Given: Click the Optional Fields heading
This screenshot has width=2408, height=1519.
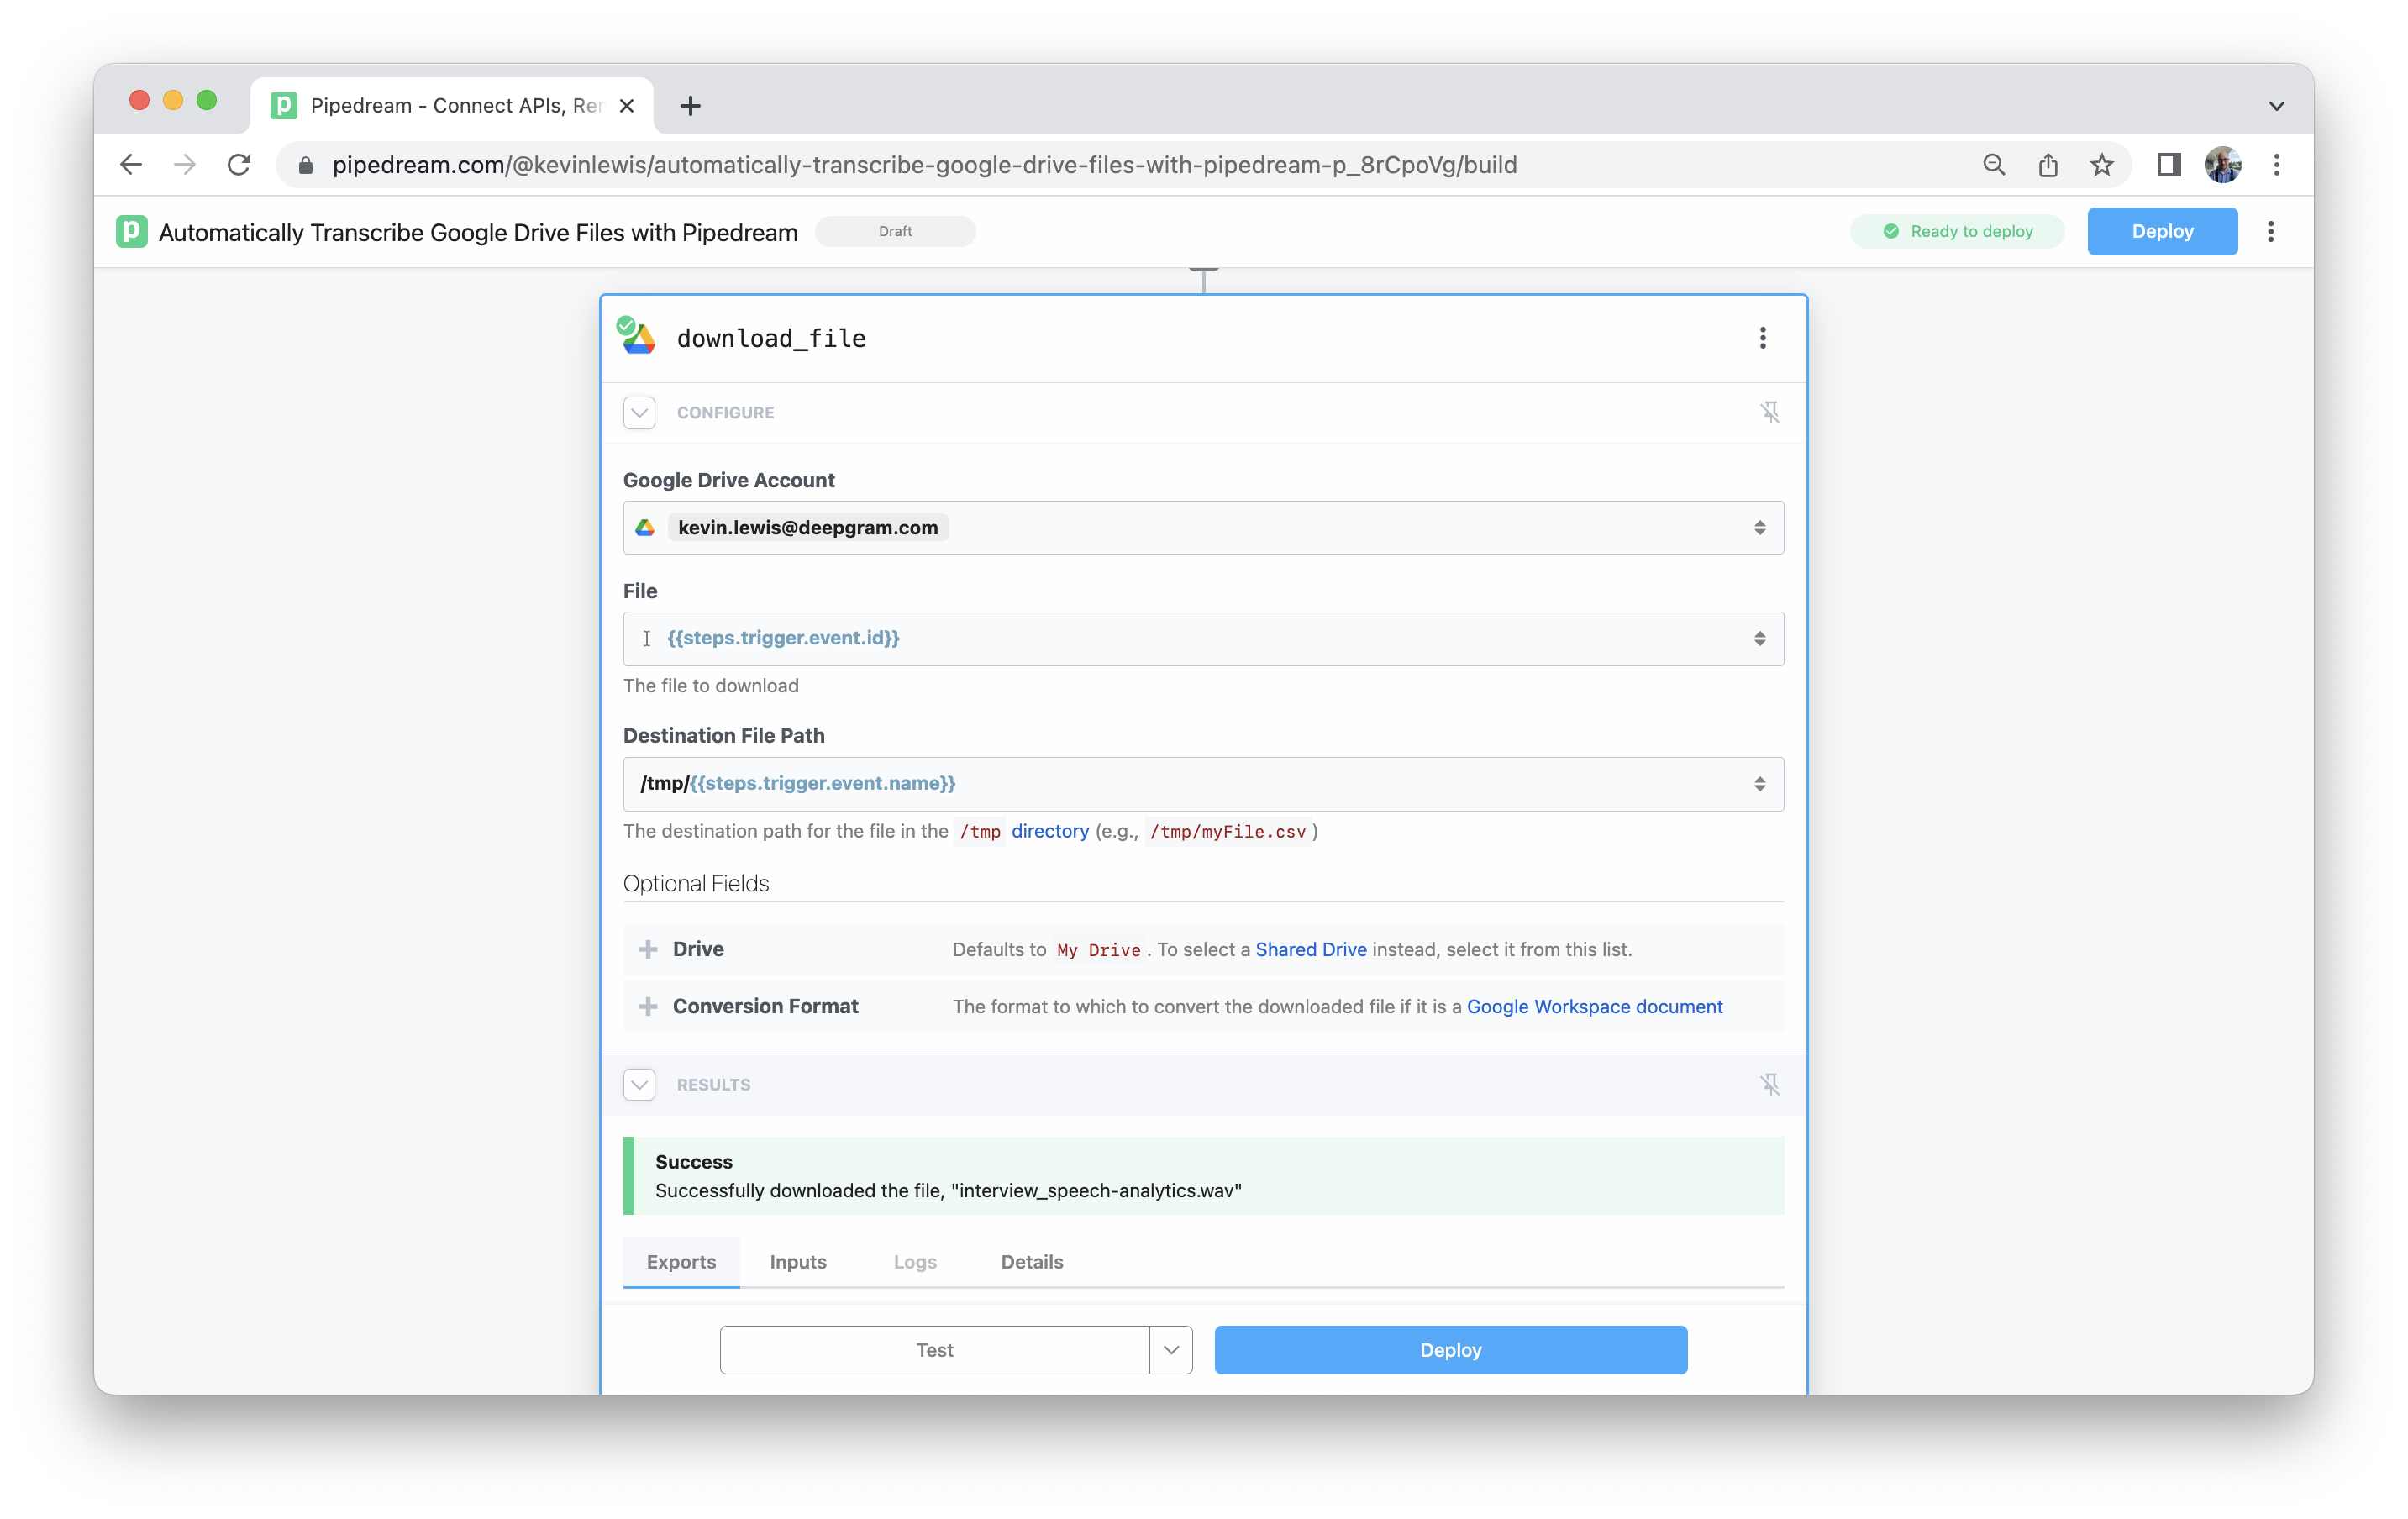Looking at the screenshot, I should coord(696,884).
